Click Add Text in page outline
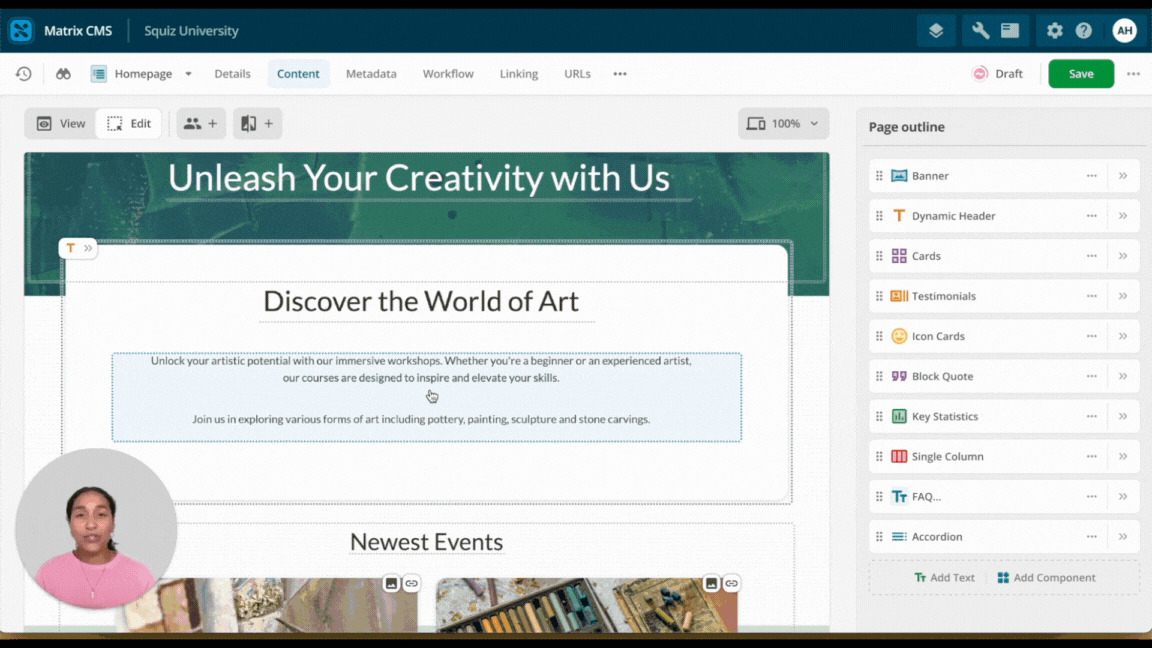 tap(944, 577)
